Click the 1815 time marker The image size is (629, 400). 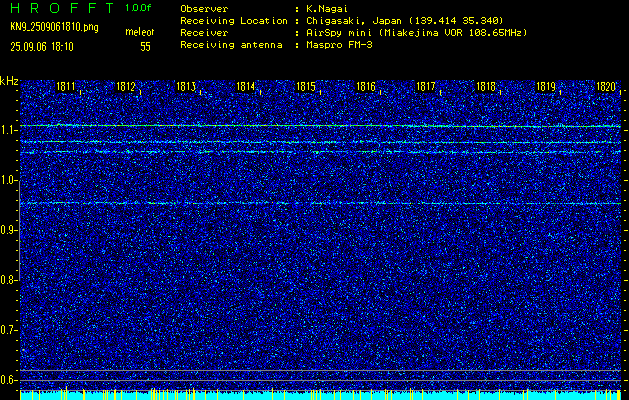click(306, 87)
